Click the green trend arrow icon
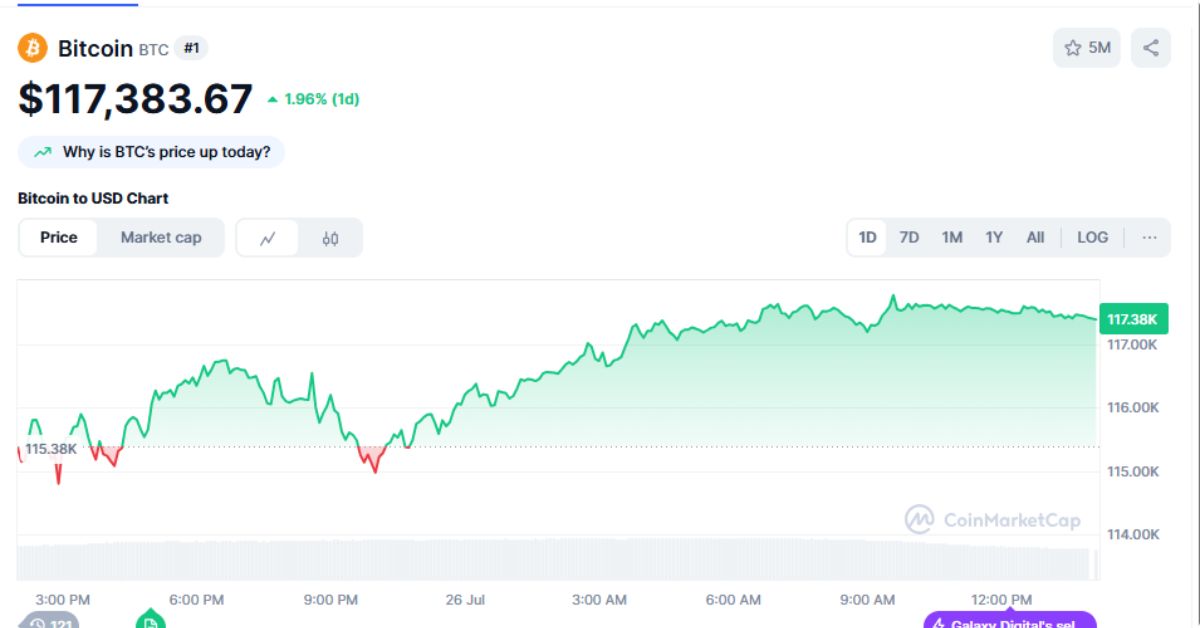1200x628 pixels. (x=43, y=152)
